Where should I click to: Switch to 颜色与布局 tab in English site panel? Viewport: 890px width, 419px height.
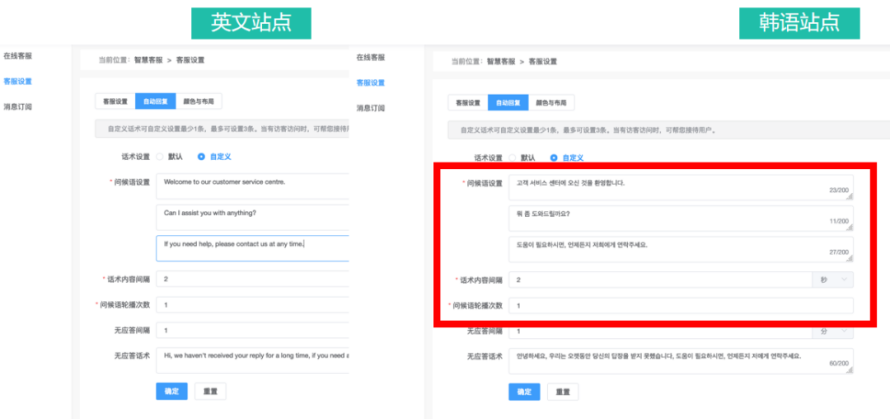199,102
